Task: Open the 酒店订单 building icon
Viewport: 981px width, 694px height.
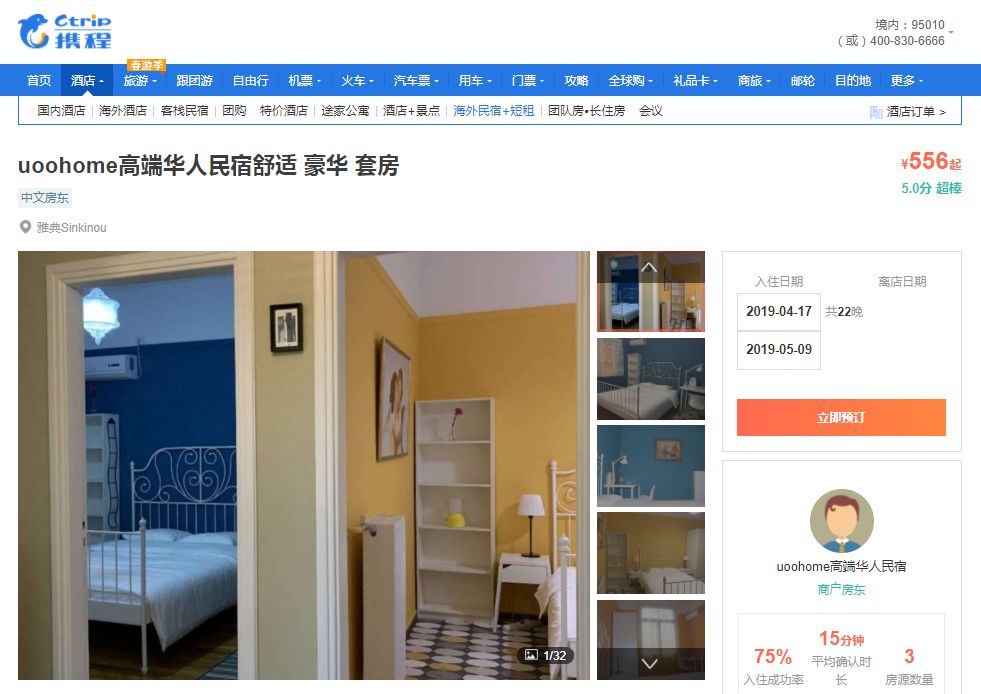Action: click(x=876, y=112)
